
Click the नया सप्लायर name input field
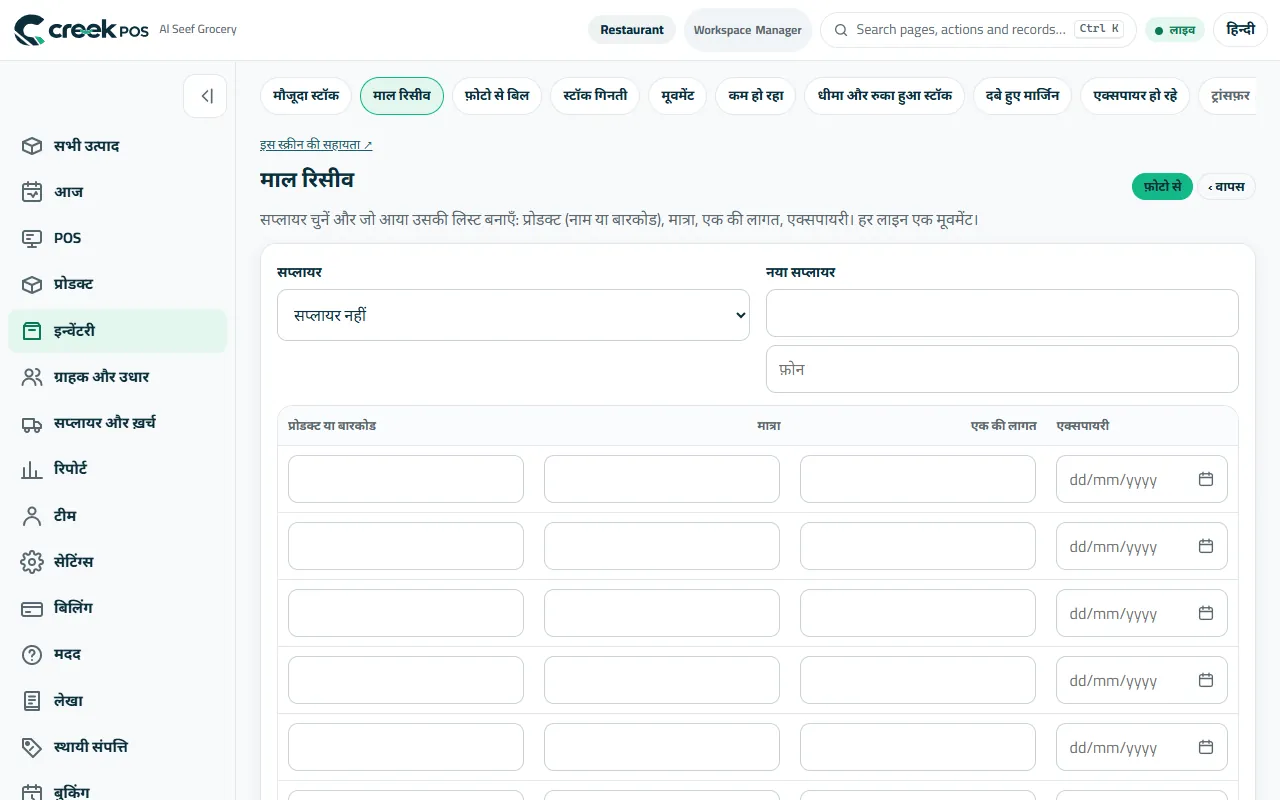[1002, 313]
